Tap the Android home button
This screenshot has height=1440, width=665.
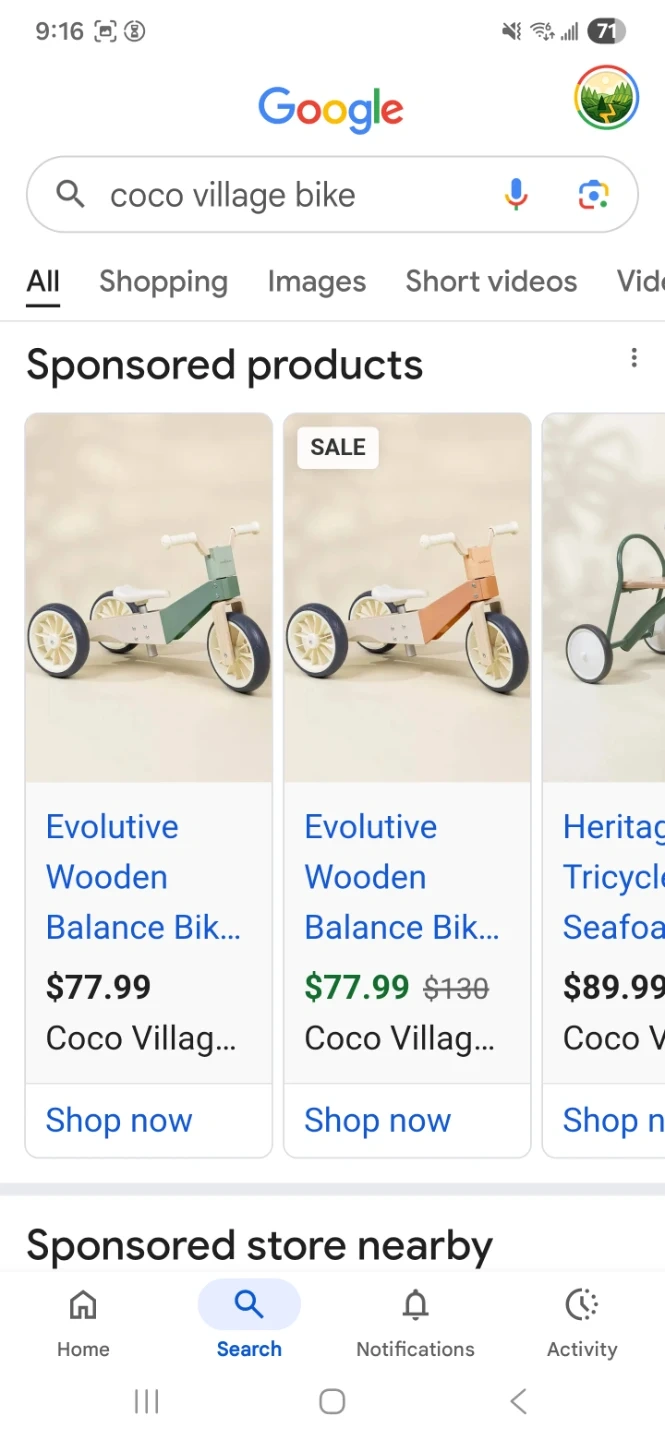332,1402
